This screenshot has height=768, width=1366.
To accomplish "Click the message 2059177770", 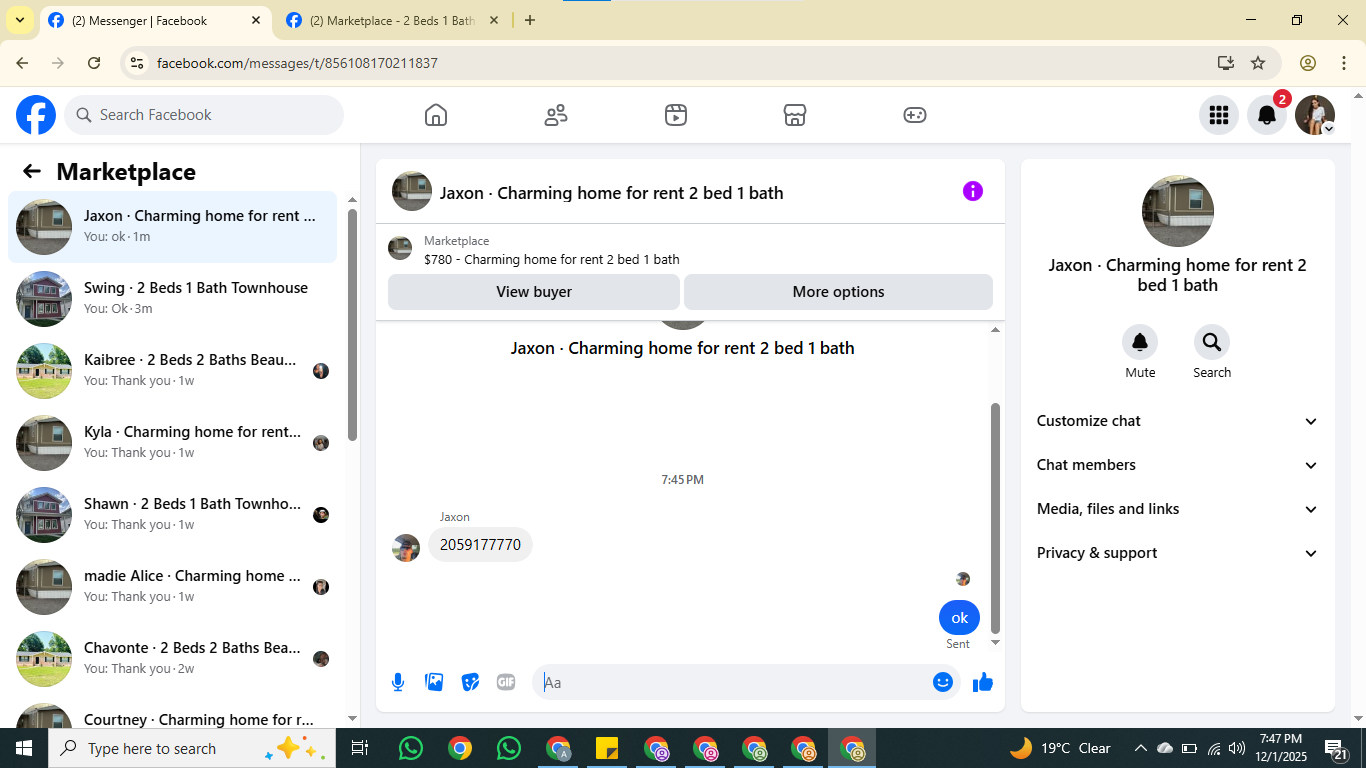I will (x=481, y=545).
